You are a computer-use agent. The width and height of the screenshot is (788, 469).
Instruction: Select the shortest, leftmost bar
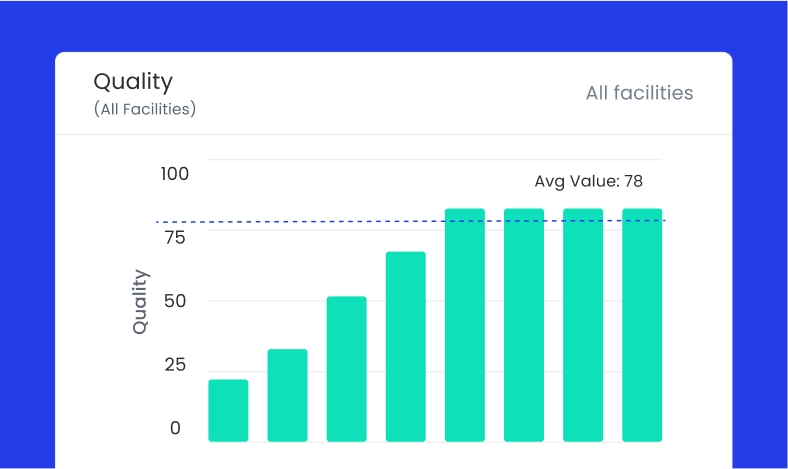coord(228,410)
